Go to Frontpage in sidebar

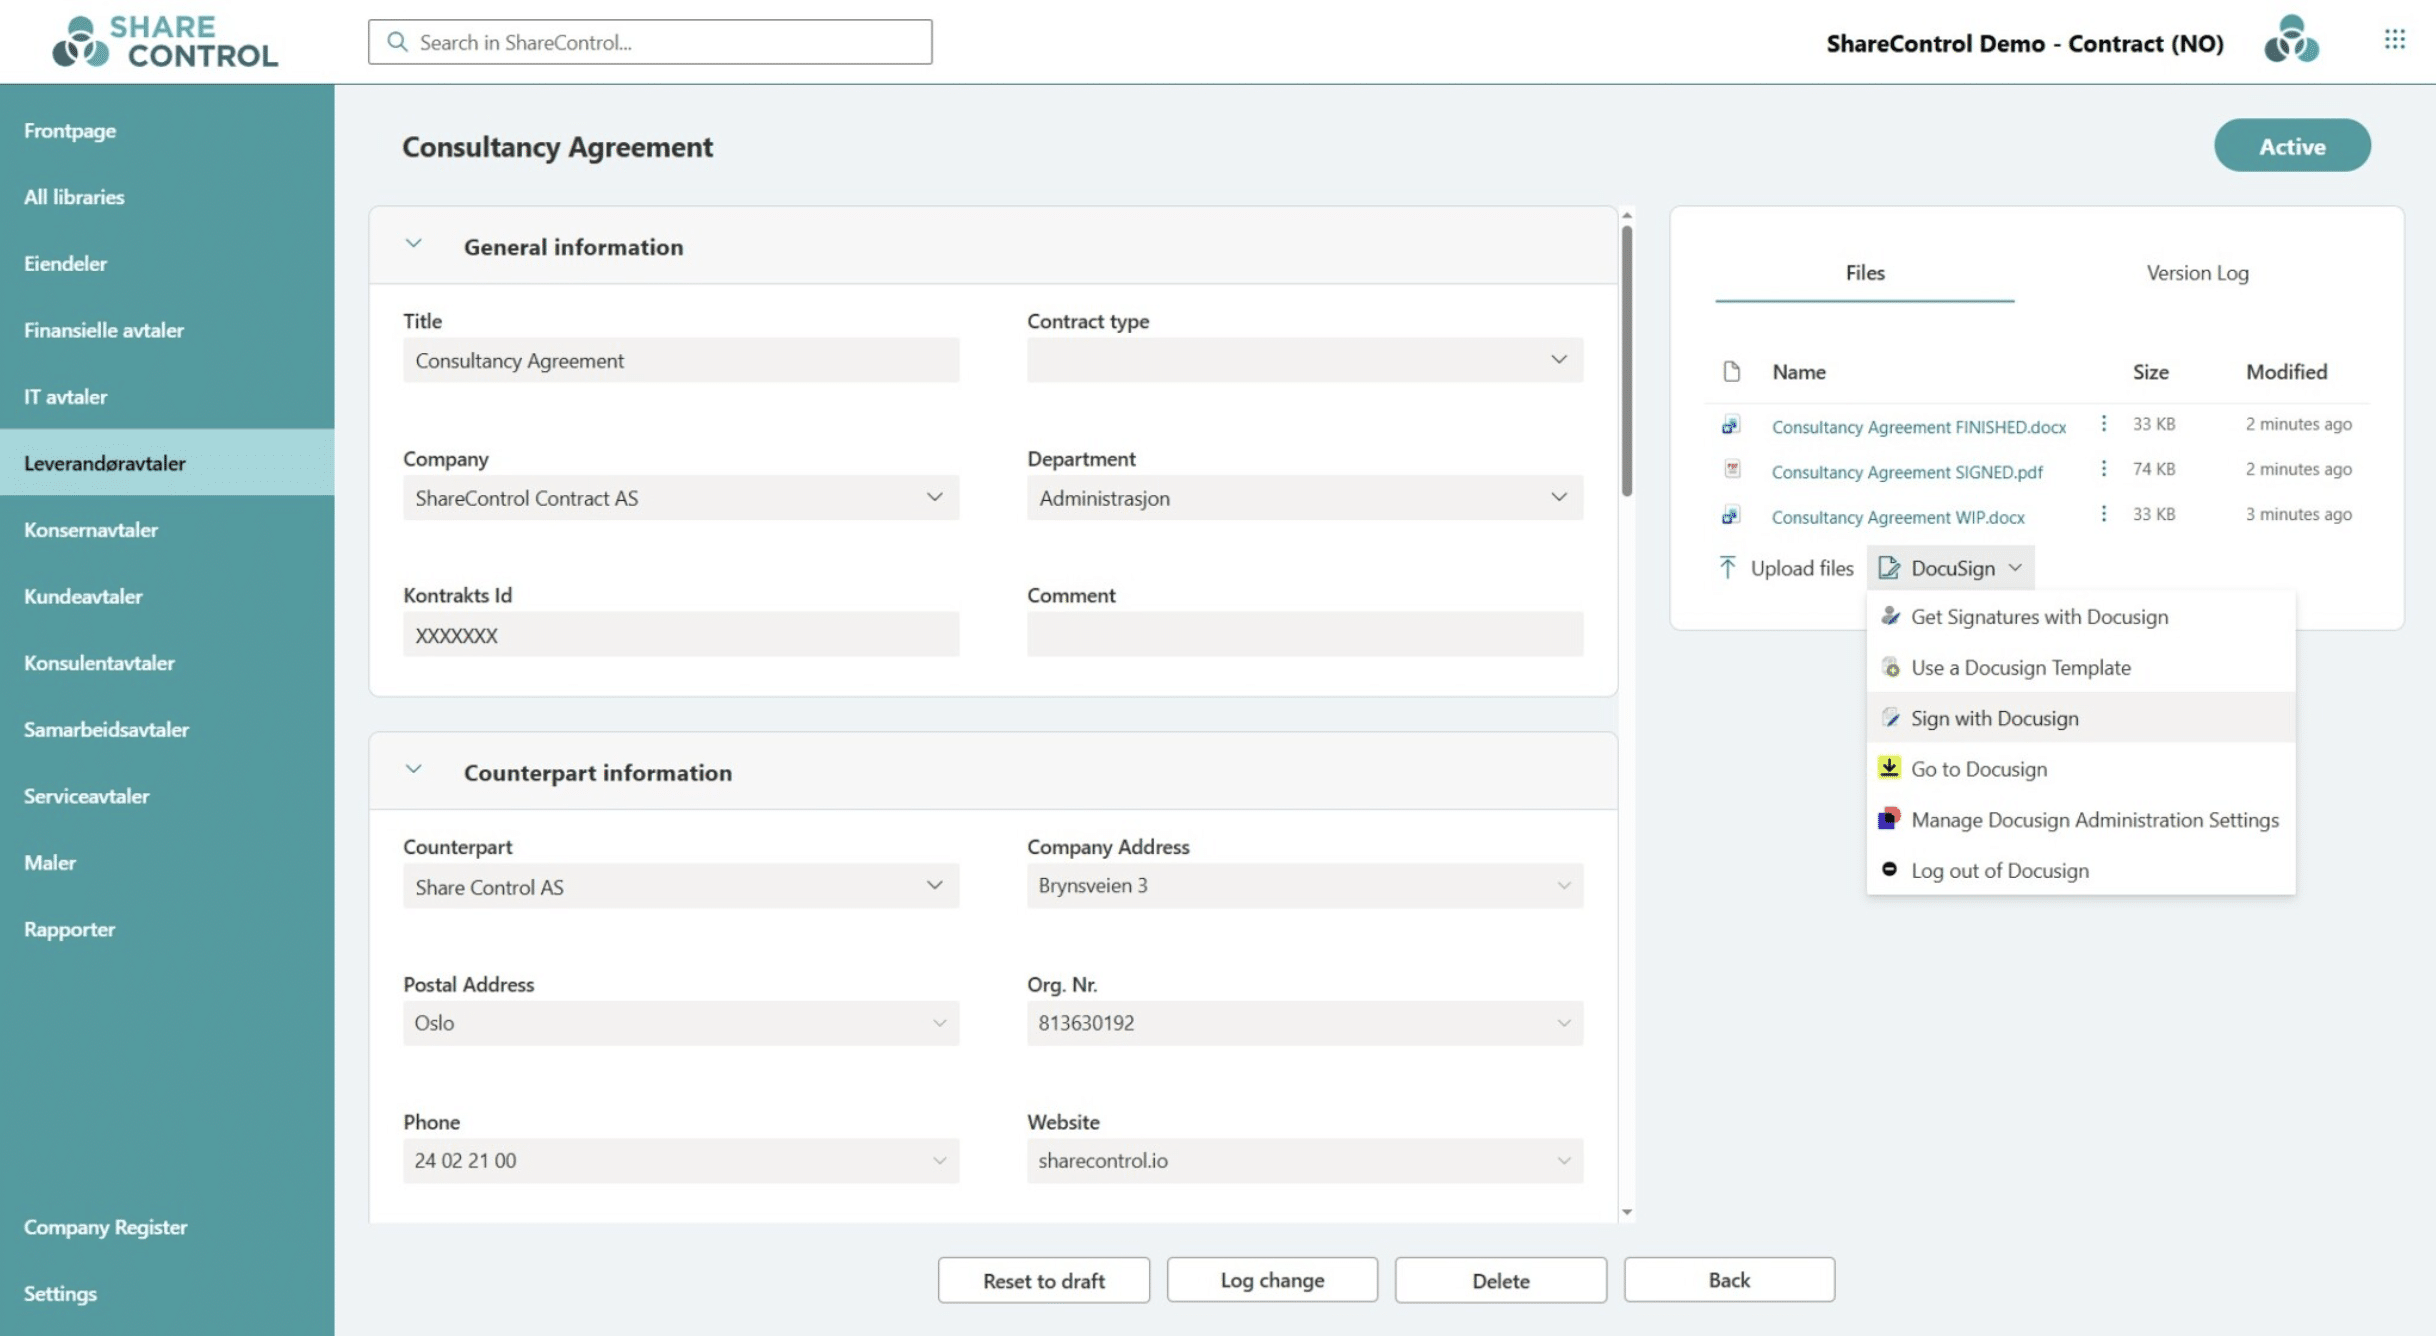167,130
